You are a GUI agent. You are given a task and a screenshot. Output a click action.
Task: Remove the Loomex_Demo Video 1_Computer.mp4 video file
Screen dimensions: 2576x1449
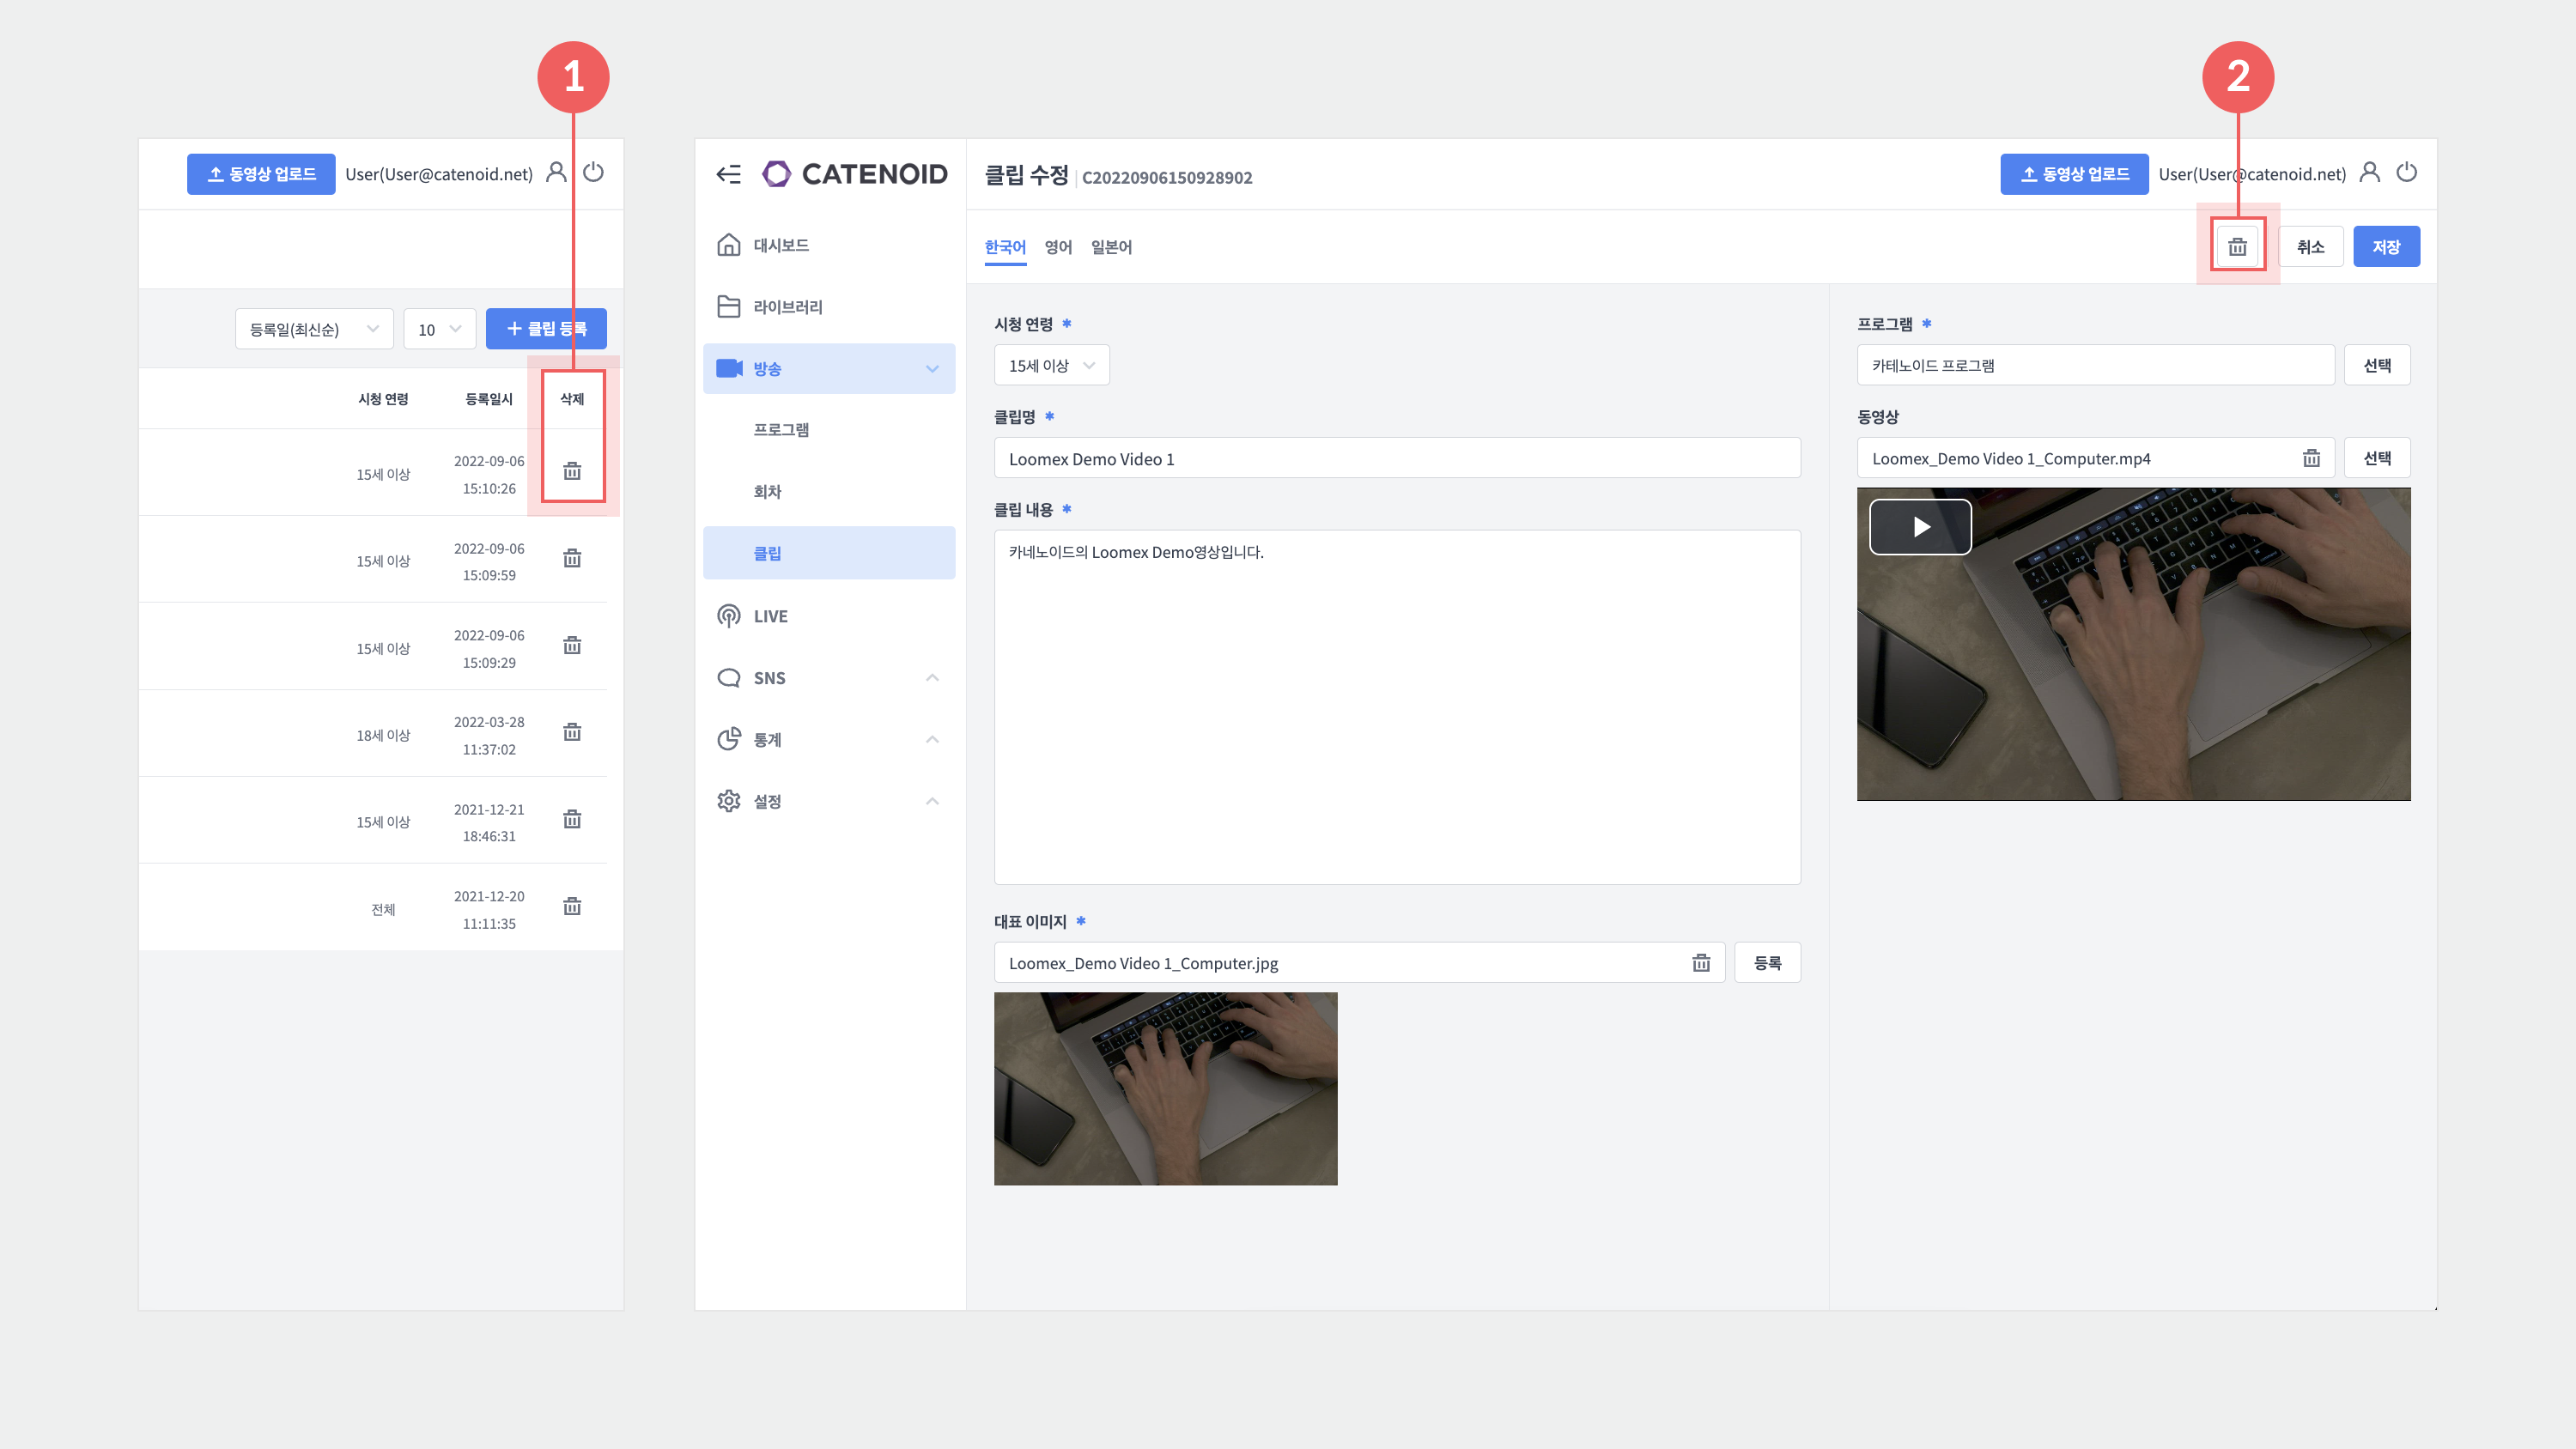2311,458
